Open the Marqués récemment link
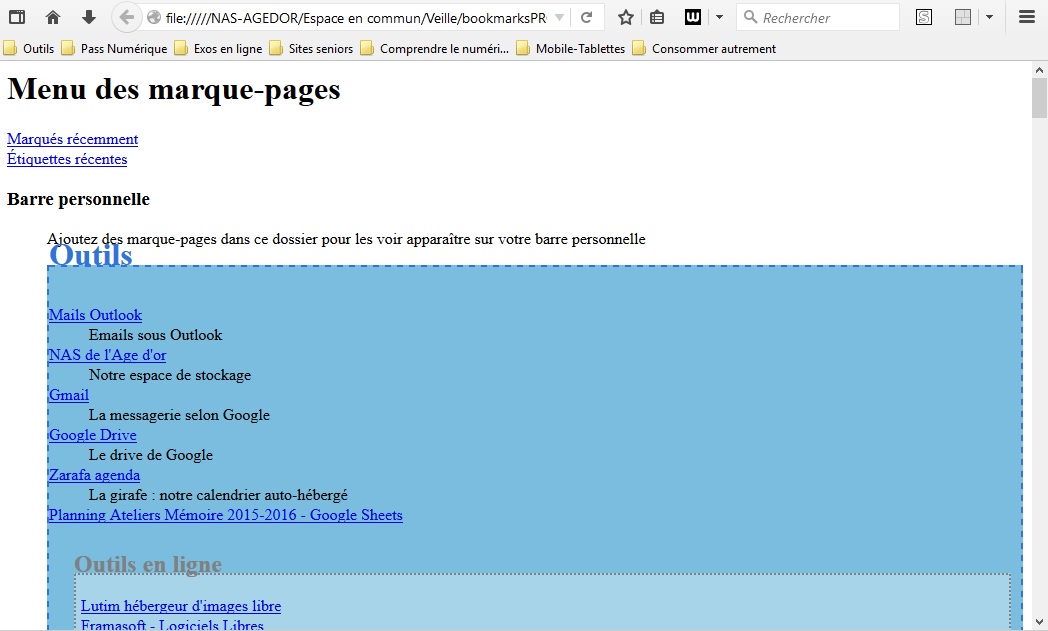This screenshot has height=631, width=1048. coord(72,139)
